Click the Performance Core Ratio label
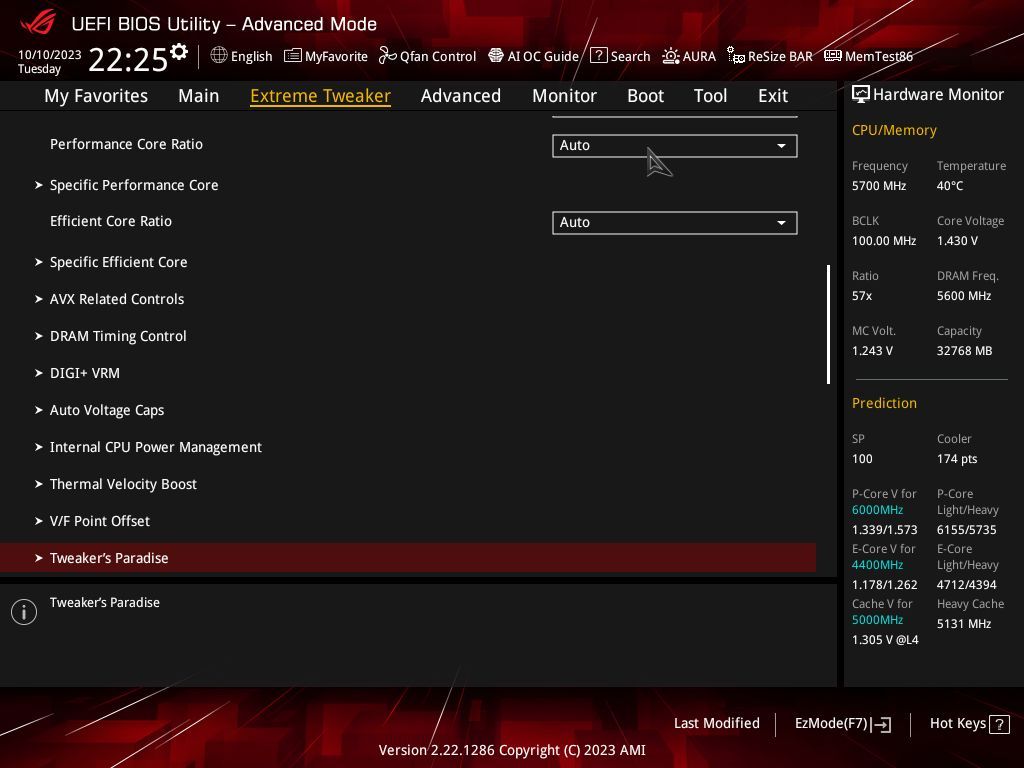The image size is (1024, 768). point(126,144)
